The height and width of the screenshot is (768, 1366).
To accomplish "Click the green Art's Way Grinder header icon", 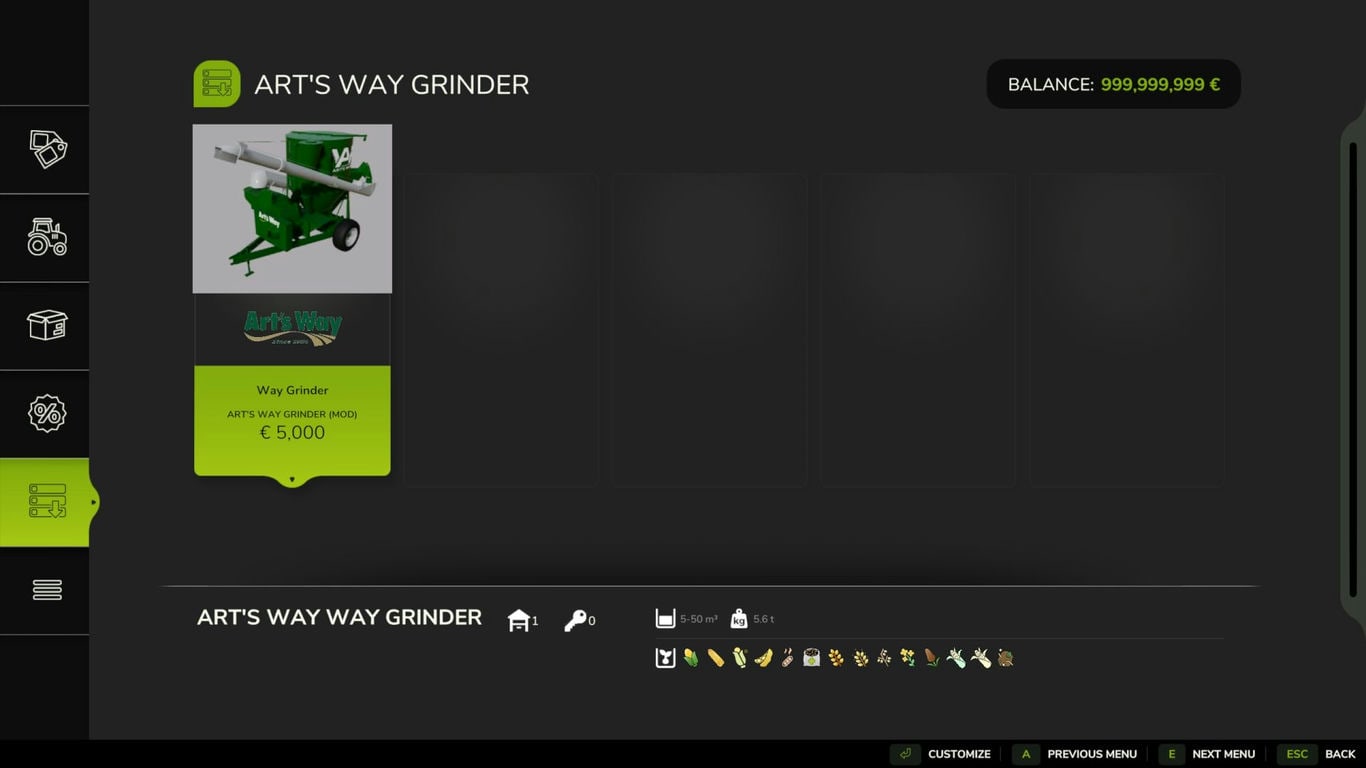I will (217, 84).
